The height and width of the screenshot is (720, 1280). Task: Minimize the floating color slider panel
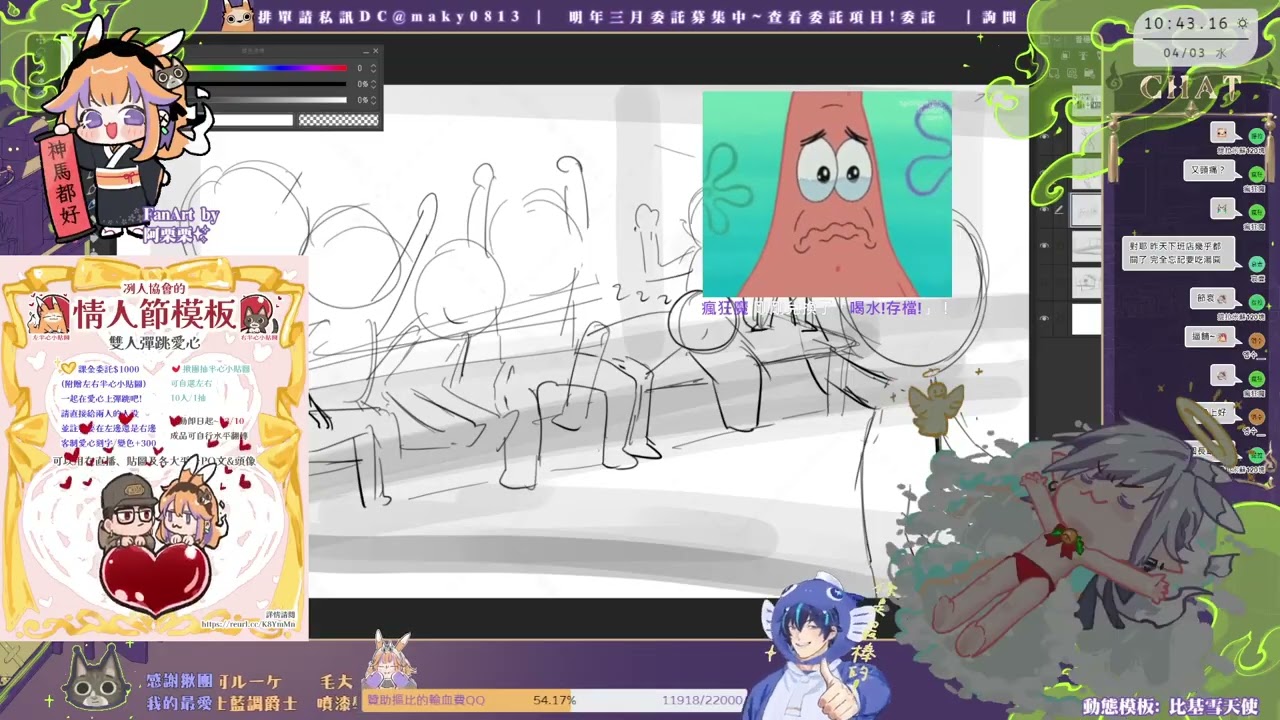click(x=364, y=51)
